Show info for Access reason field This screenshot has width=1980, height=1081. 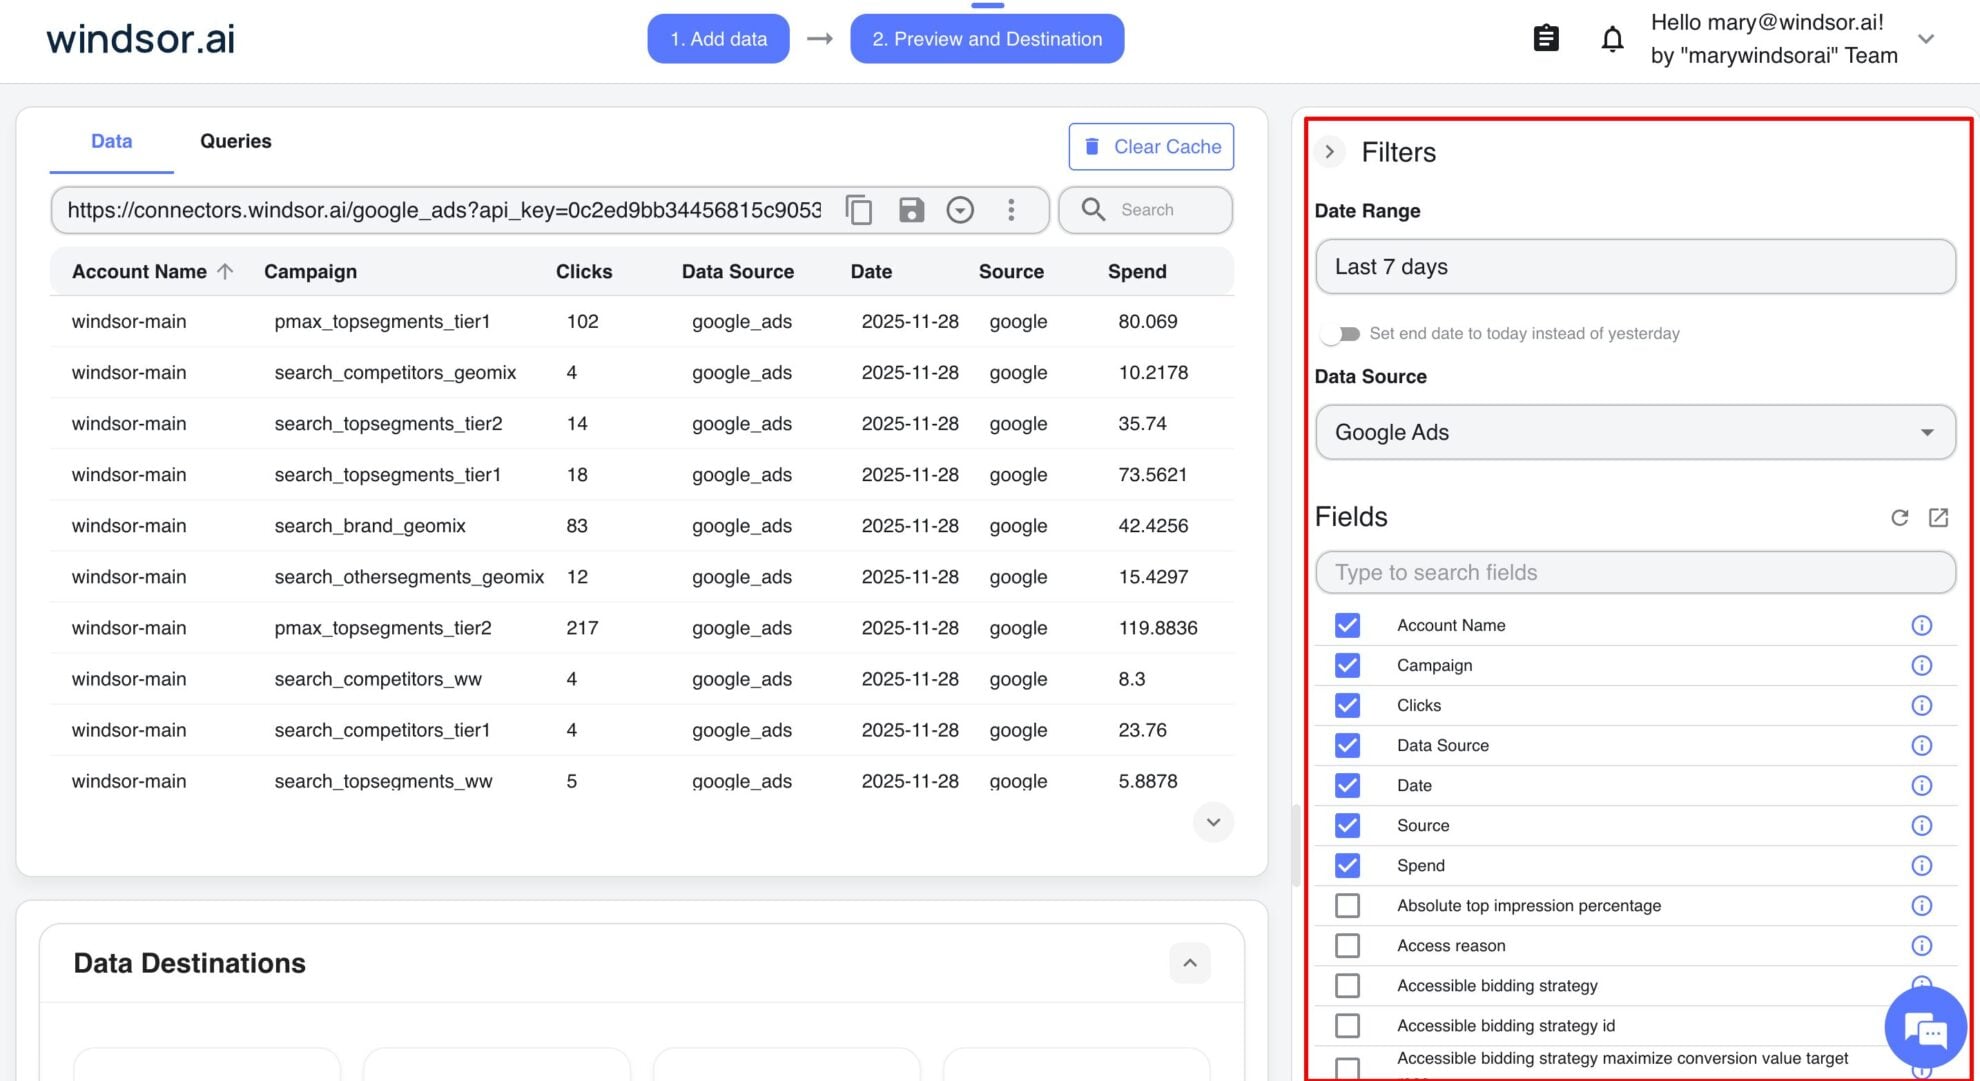(x=1921, y=945)
